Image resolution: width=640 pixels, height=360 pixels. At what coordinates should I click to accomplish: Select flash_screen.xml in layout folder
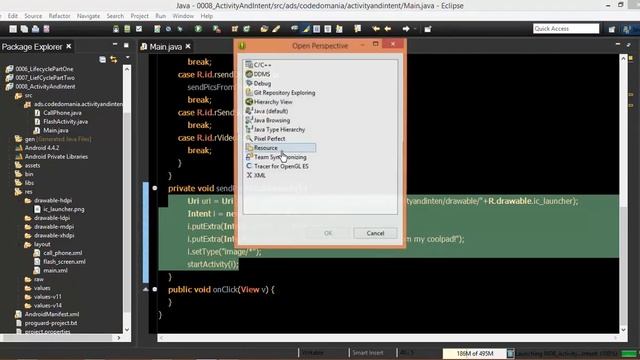[60, 262]
